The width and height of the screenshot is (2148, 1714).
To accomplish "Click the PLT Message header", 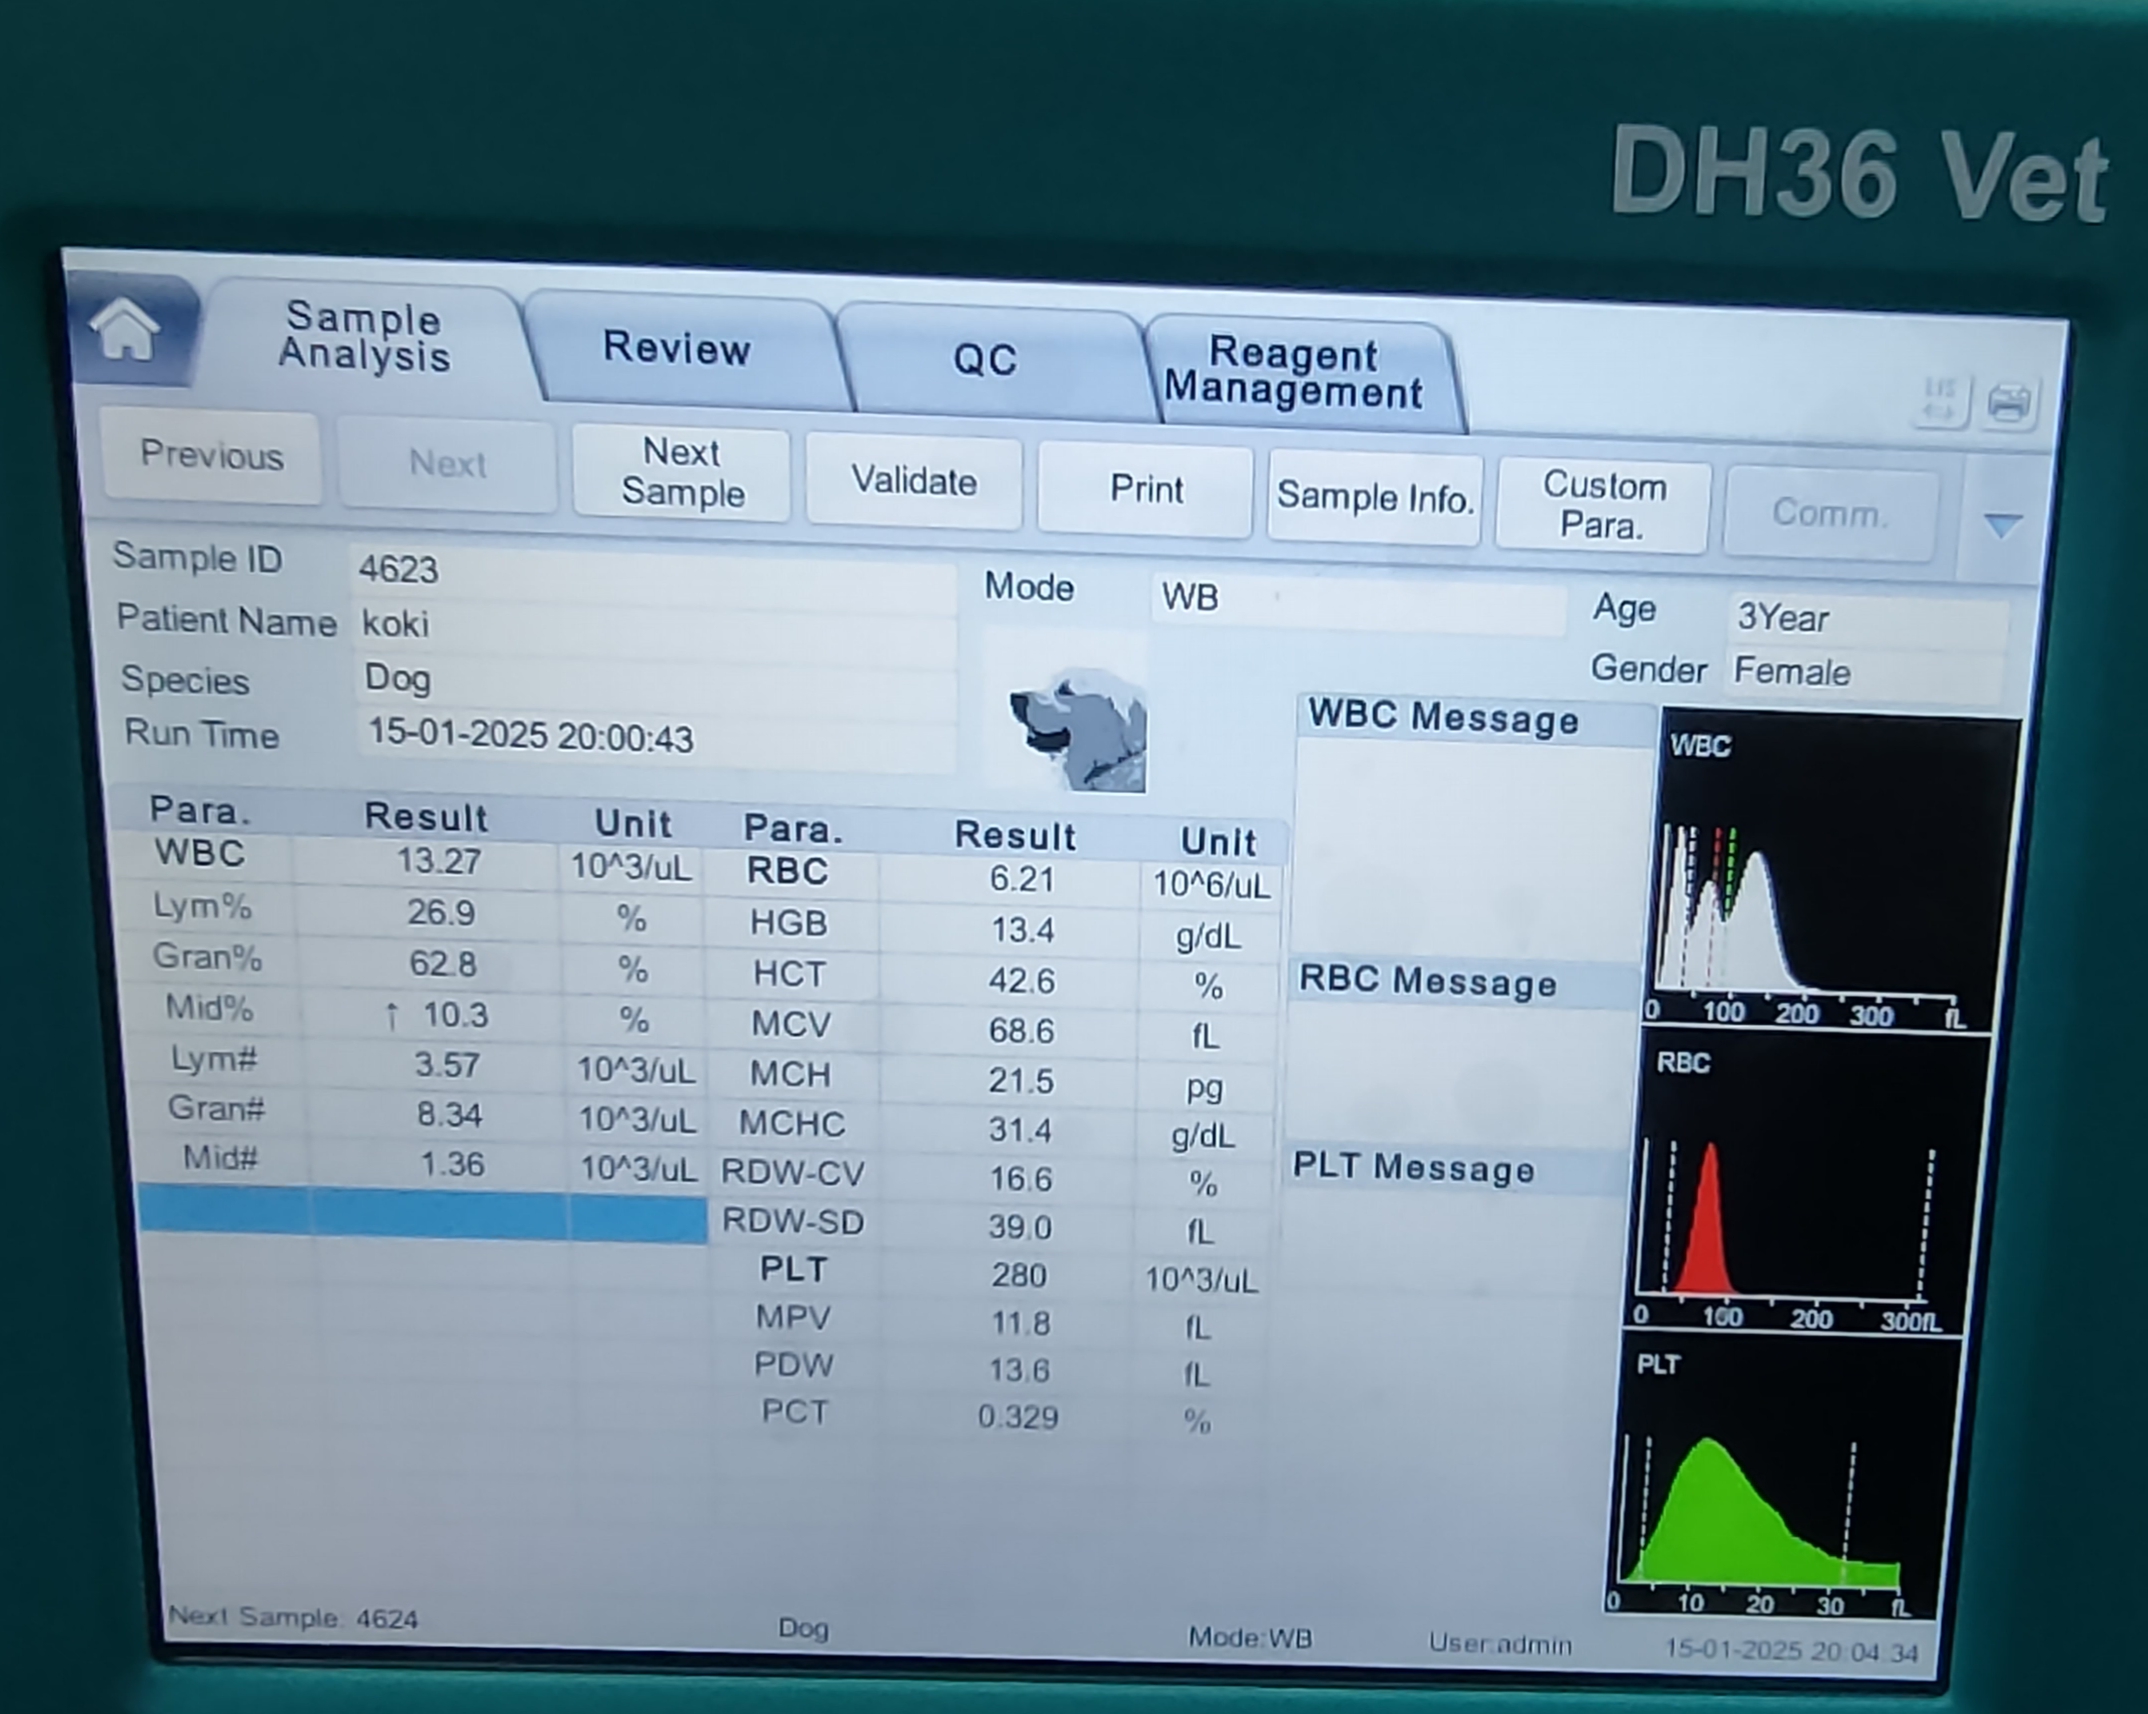I will (1414, 1168).
